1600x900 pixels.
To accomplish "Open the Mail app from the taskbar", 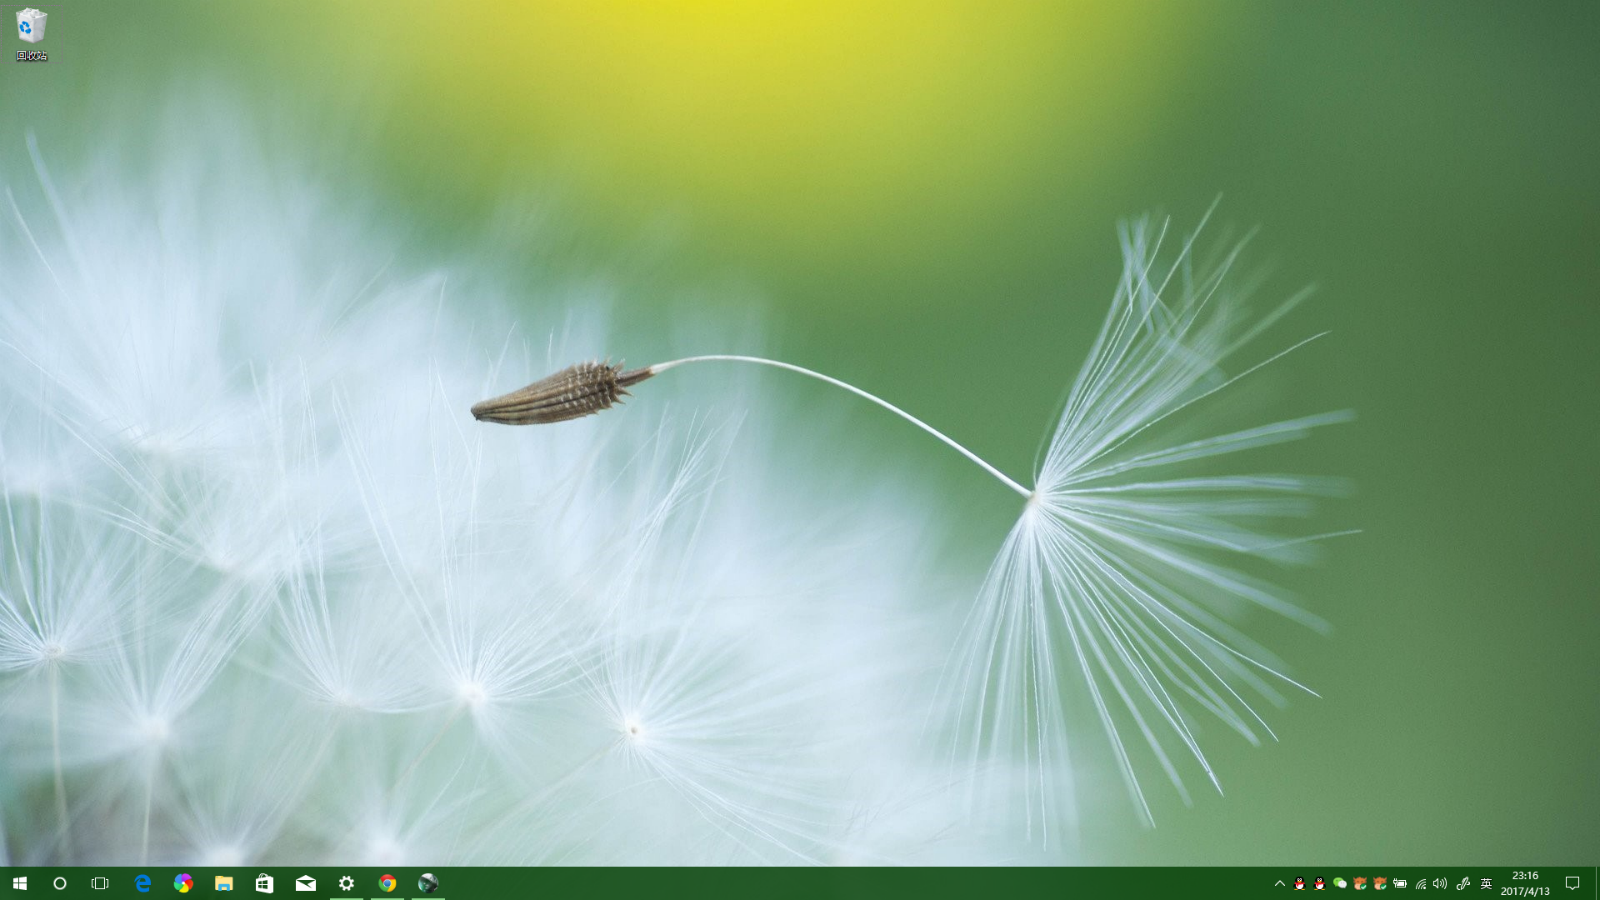I will pos(306,883).
